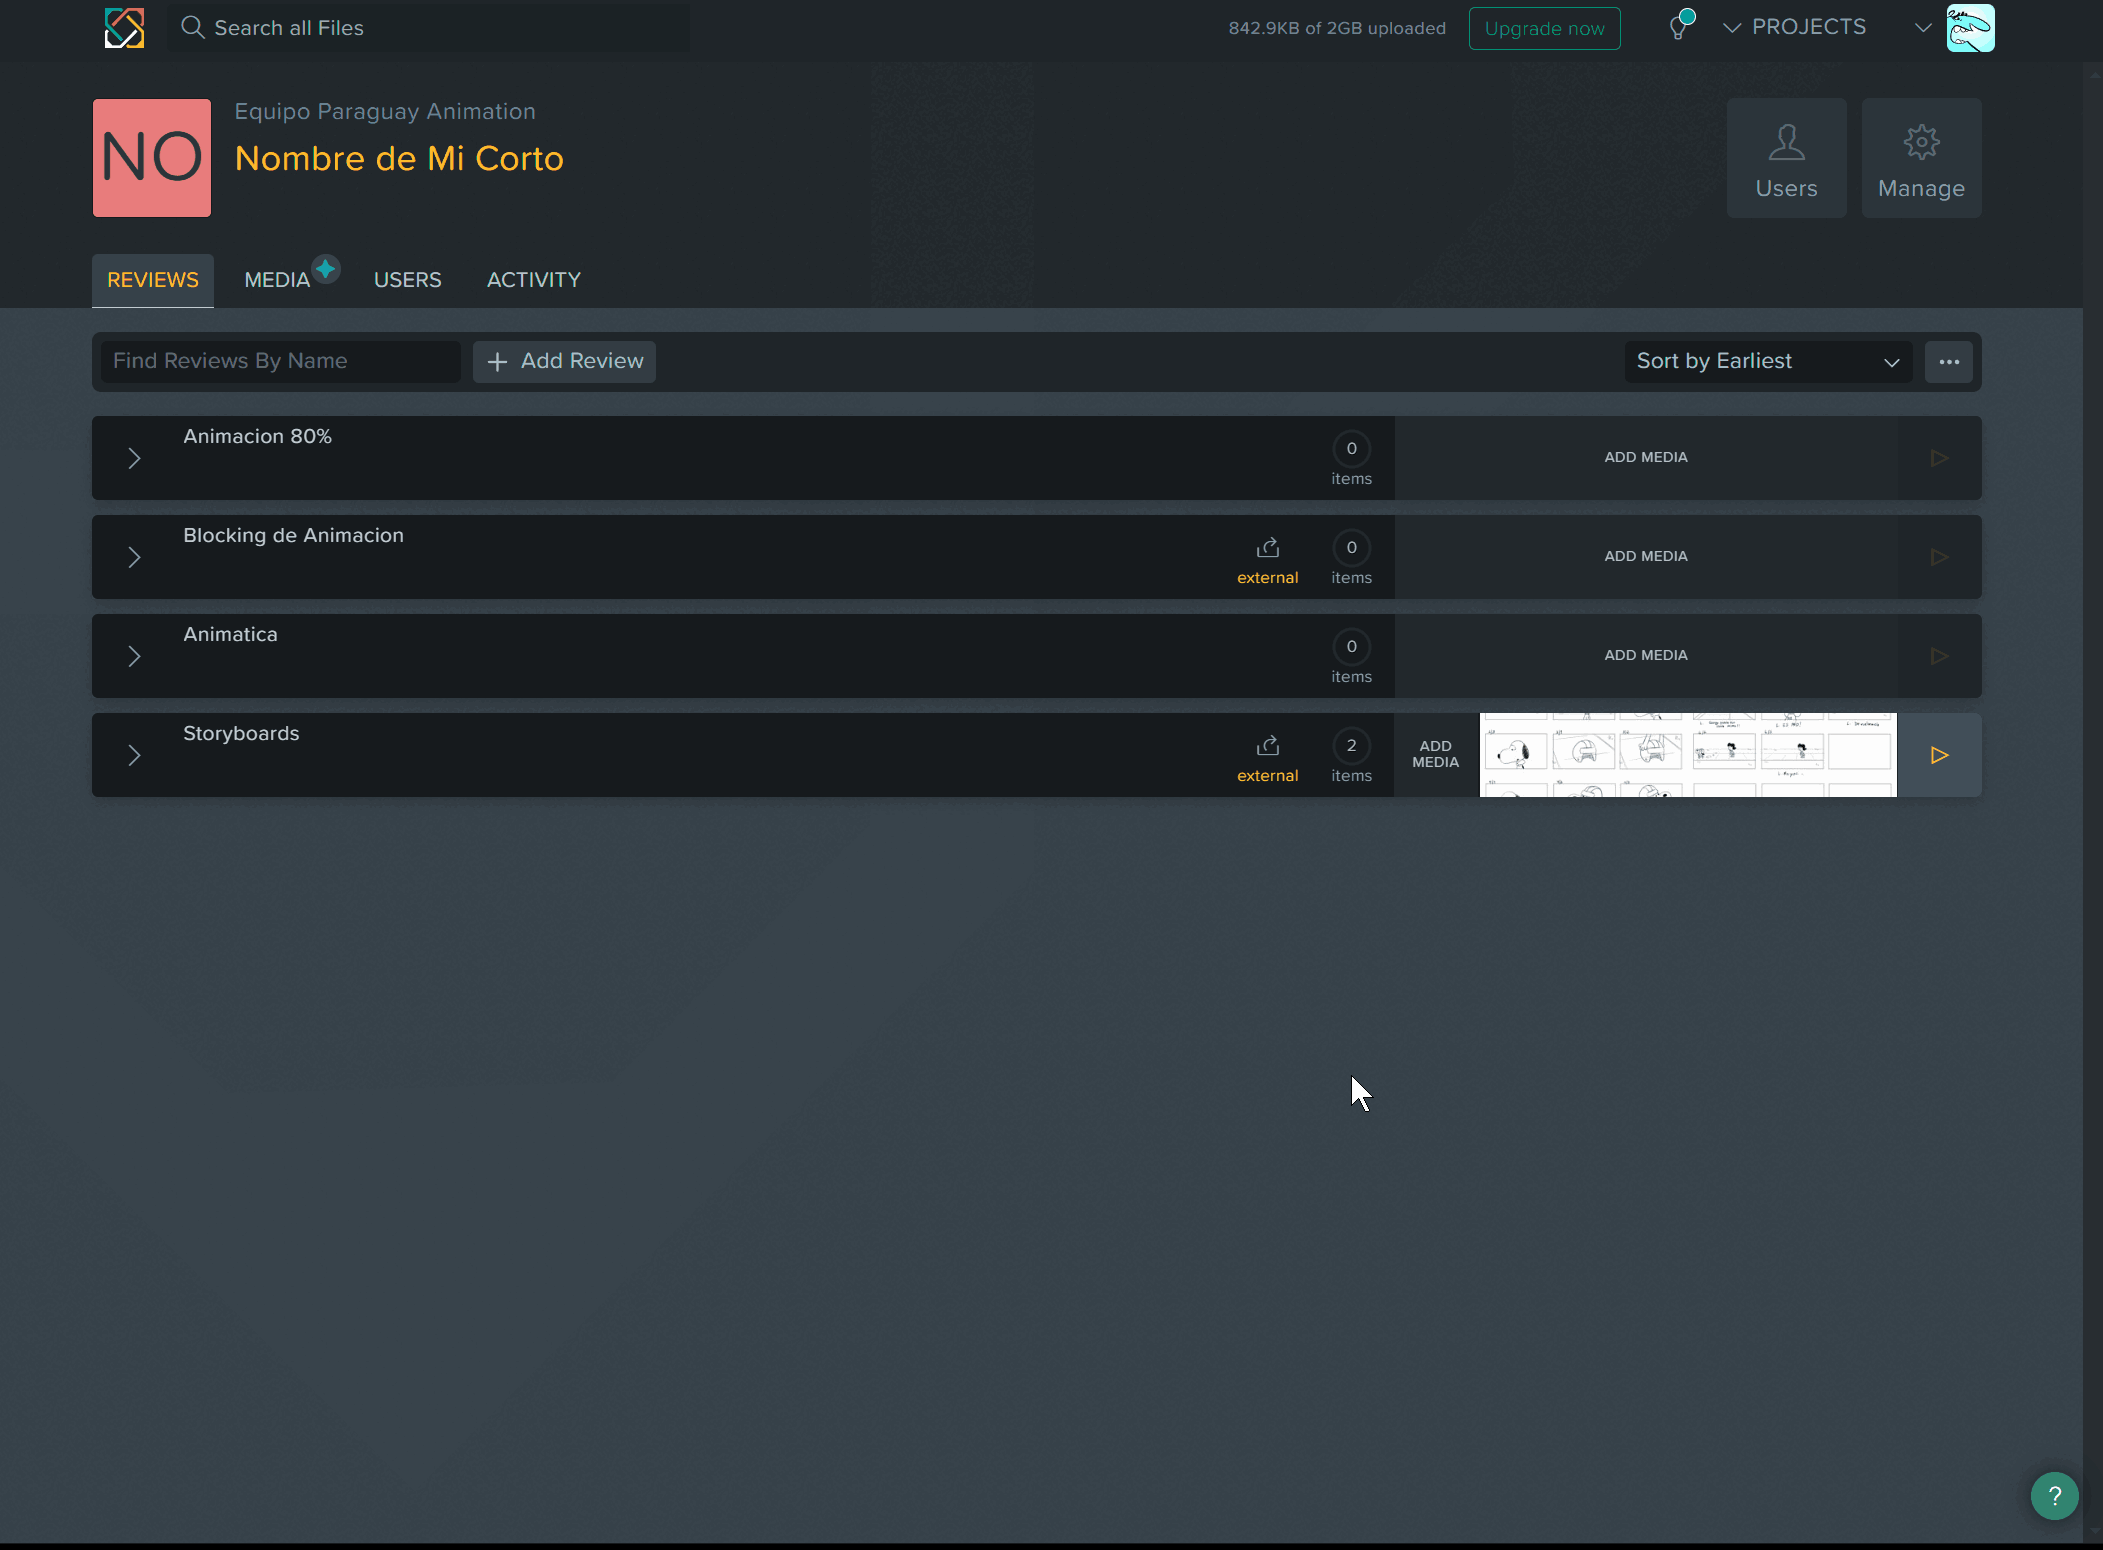Click the app logo icon

[125, 28]
